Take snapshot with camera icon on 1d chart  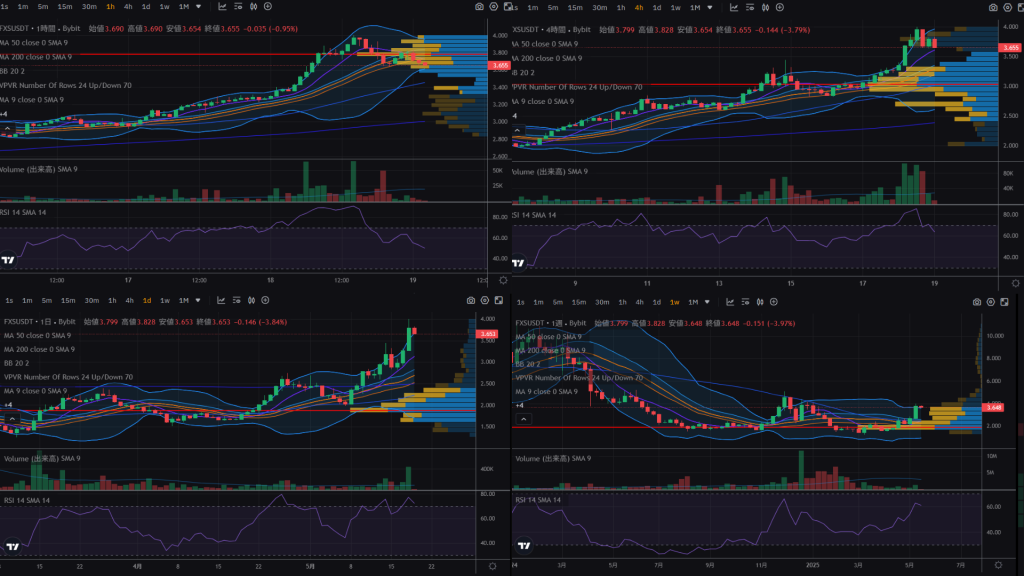(471, 300)
